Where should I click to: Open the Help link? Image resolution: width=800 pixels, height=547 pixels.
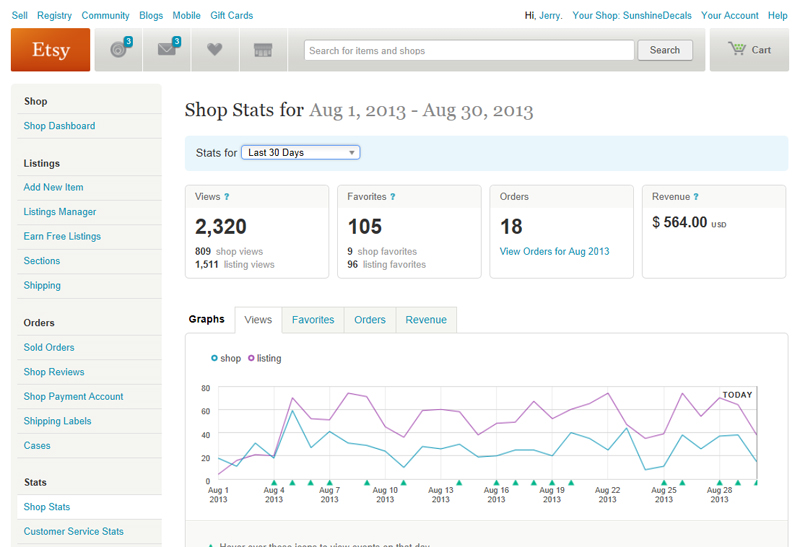pyautogui.click(x=778, y=16)
